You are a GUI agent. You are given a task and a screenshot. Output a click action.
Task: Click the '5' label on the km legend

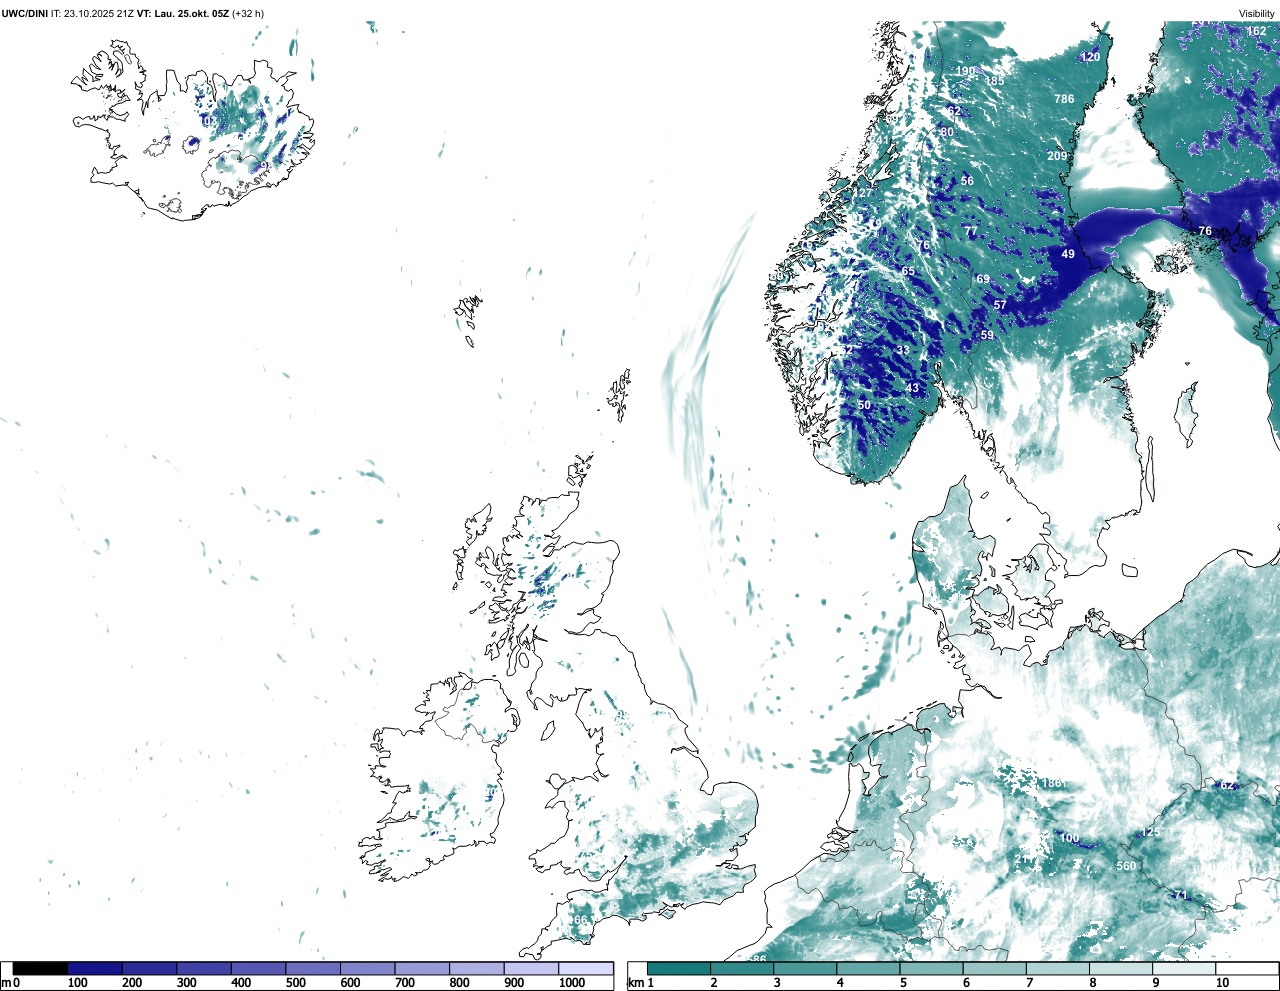903,983
